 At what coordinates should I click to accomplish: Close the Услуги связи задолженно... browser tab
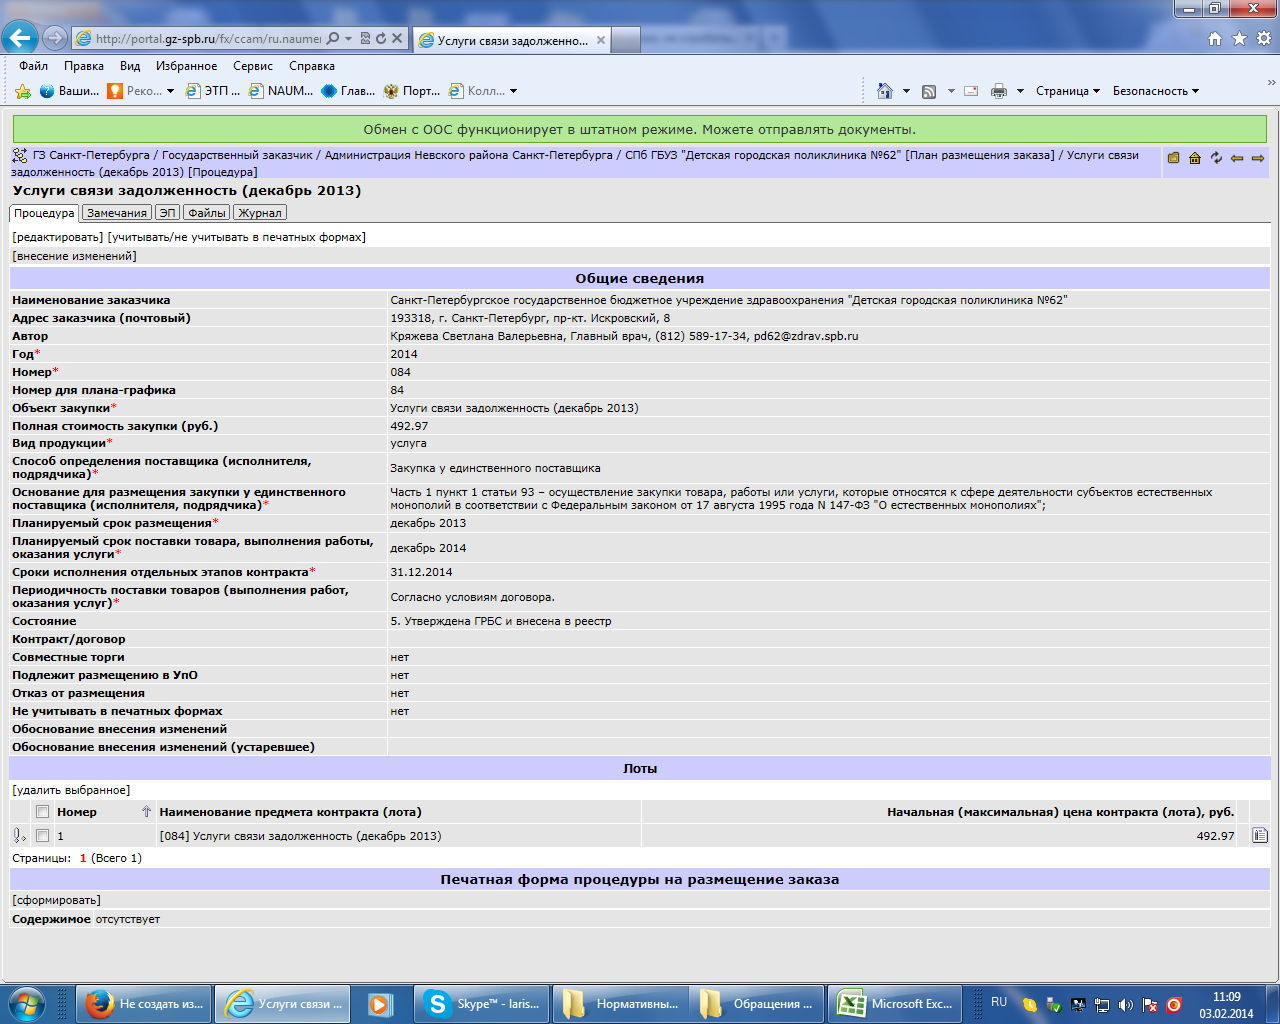click(601, 40)
